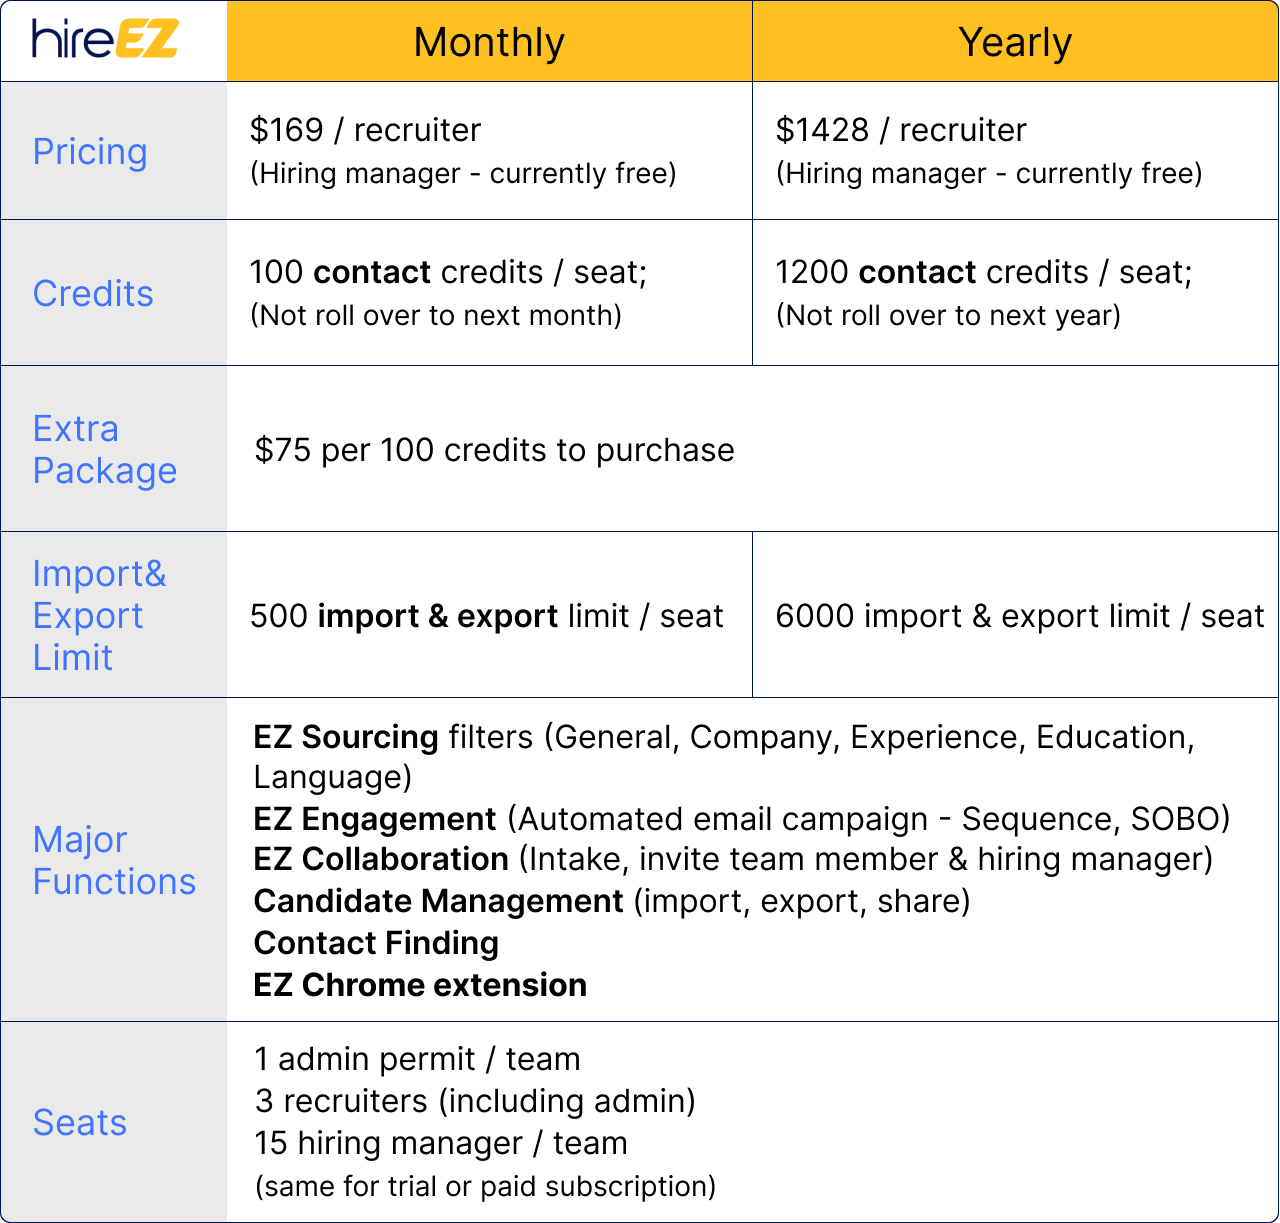Image resolution: width=1280 pixels, height=1223 pixels.
Task: Click the $1428 / recruiter yearly price
Action: tap(901, 130)
